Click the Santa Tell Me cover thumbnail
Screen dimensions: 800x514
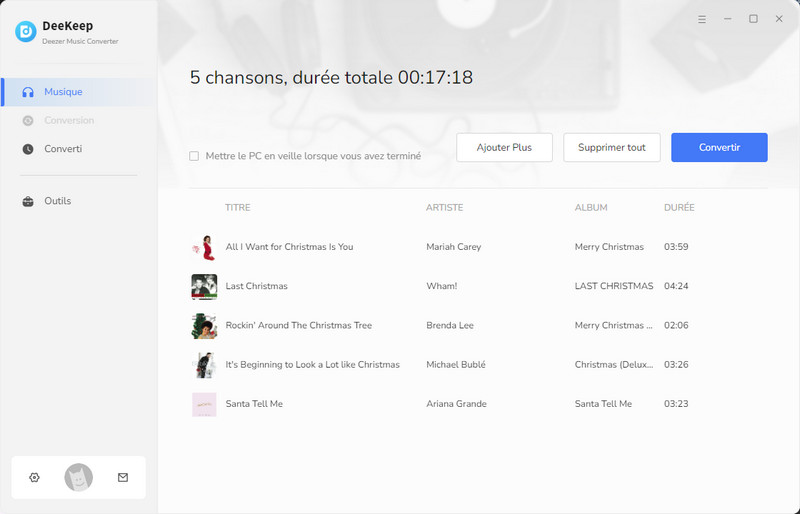coord(204,404)
